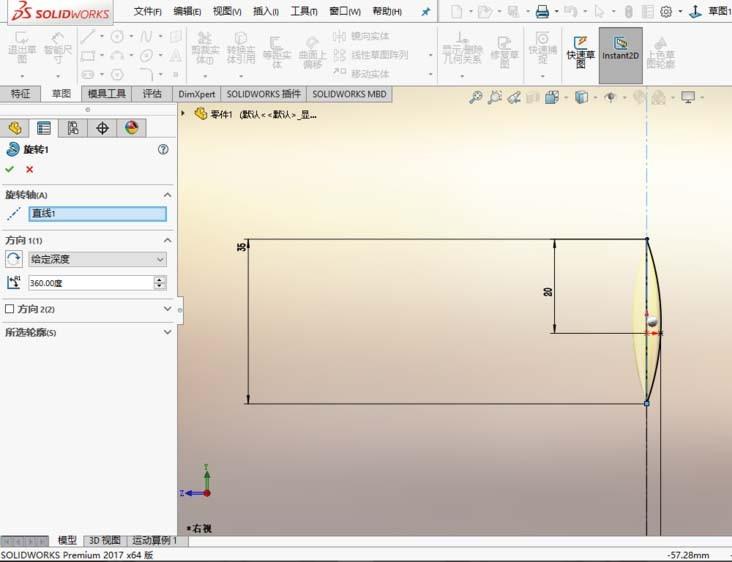Open the DisplayManager color ball tab
Image resolution: width=732 pixels, height=562 pixels.
coord(132,128)
